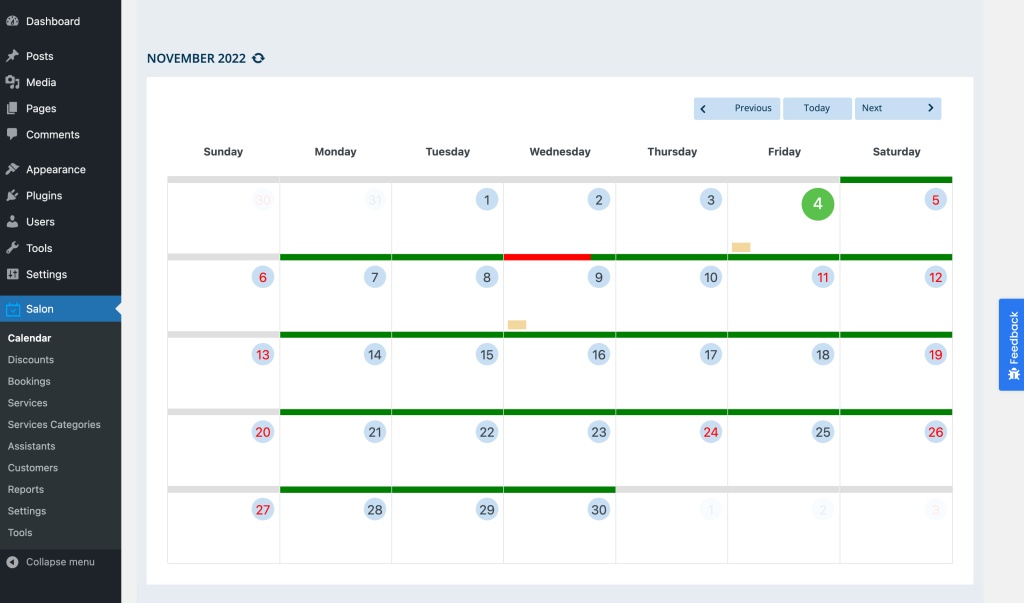Click the Salon calendar icon
Viewport: 1024px width, 603px height.
(x=12, y=309)
